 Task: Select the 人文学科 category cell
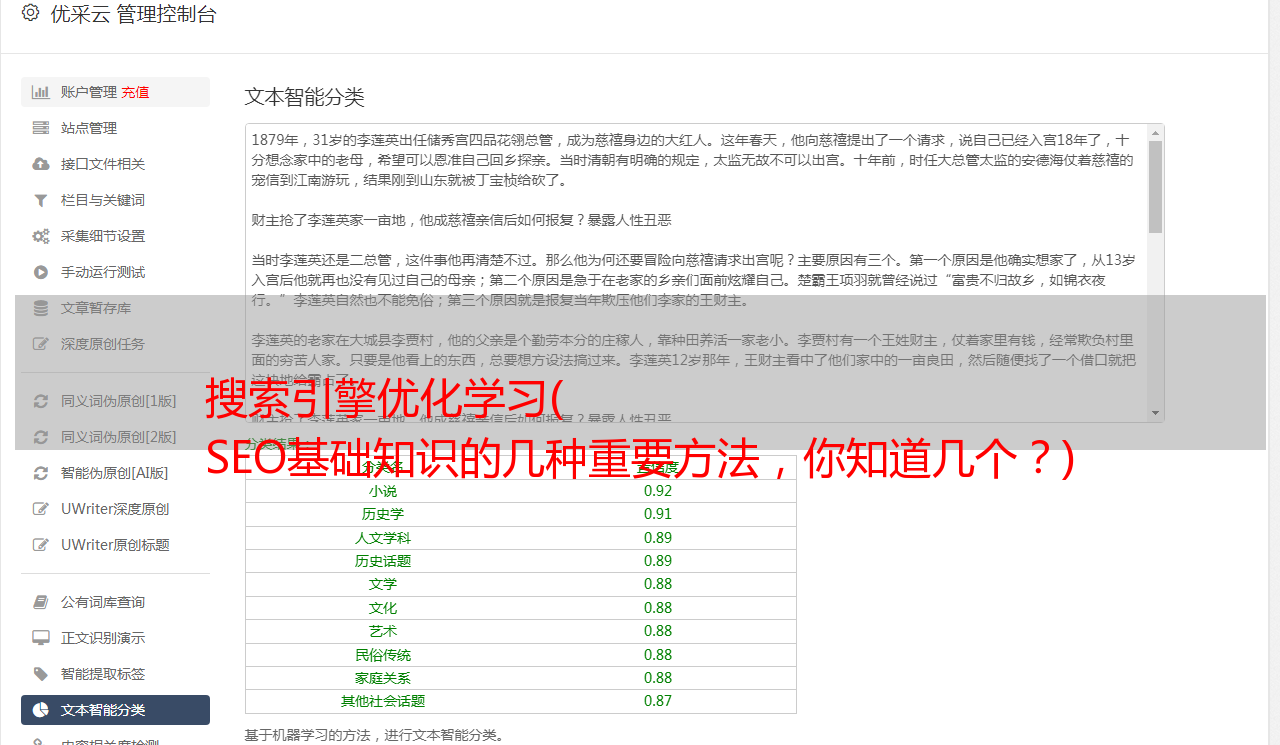[x=383, y=538]
